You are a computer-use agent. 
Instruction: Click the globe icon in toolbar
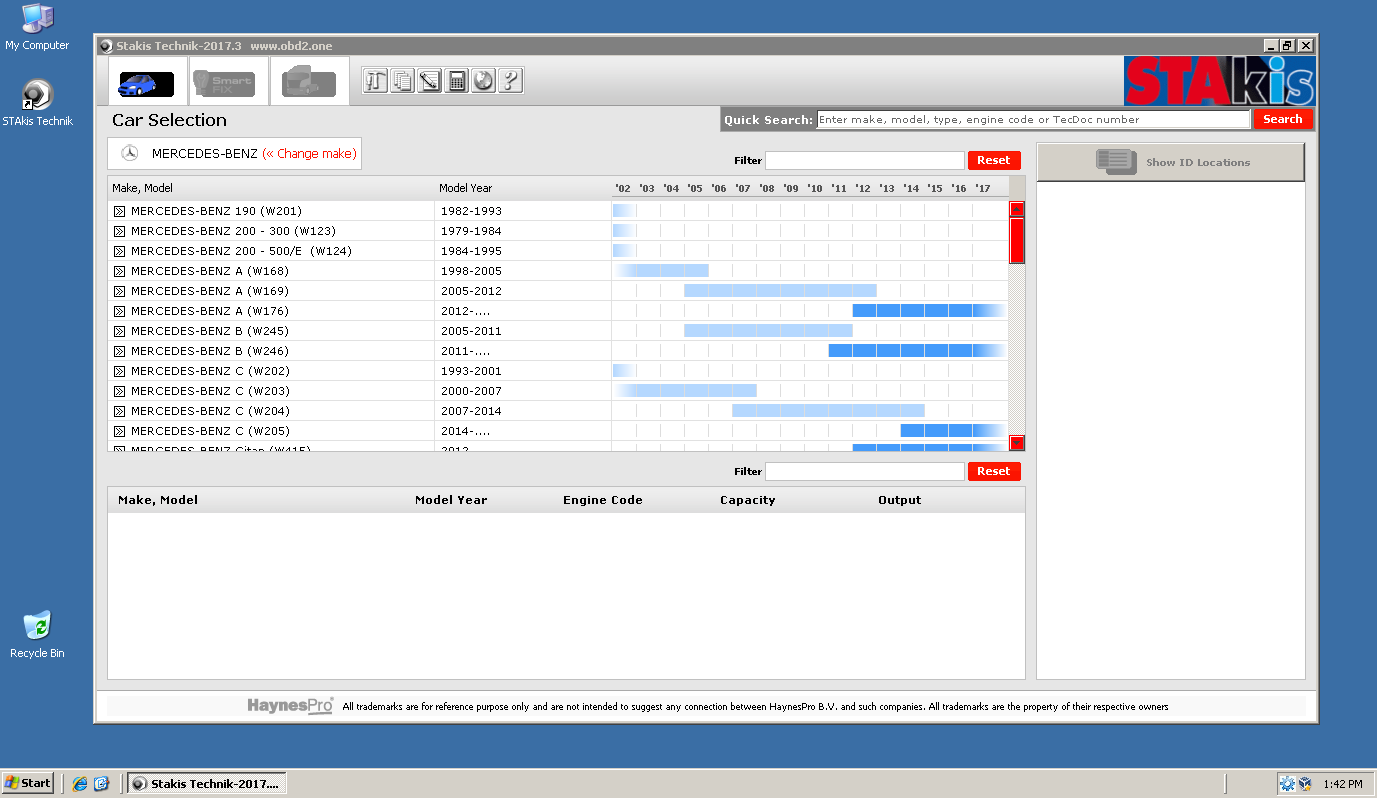pyautogui.click(x=484, y=81)
